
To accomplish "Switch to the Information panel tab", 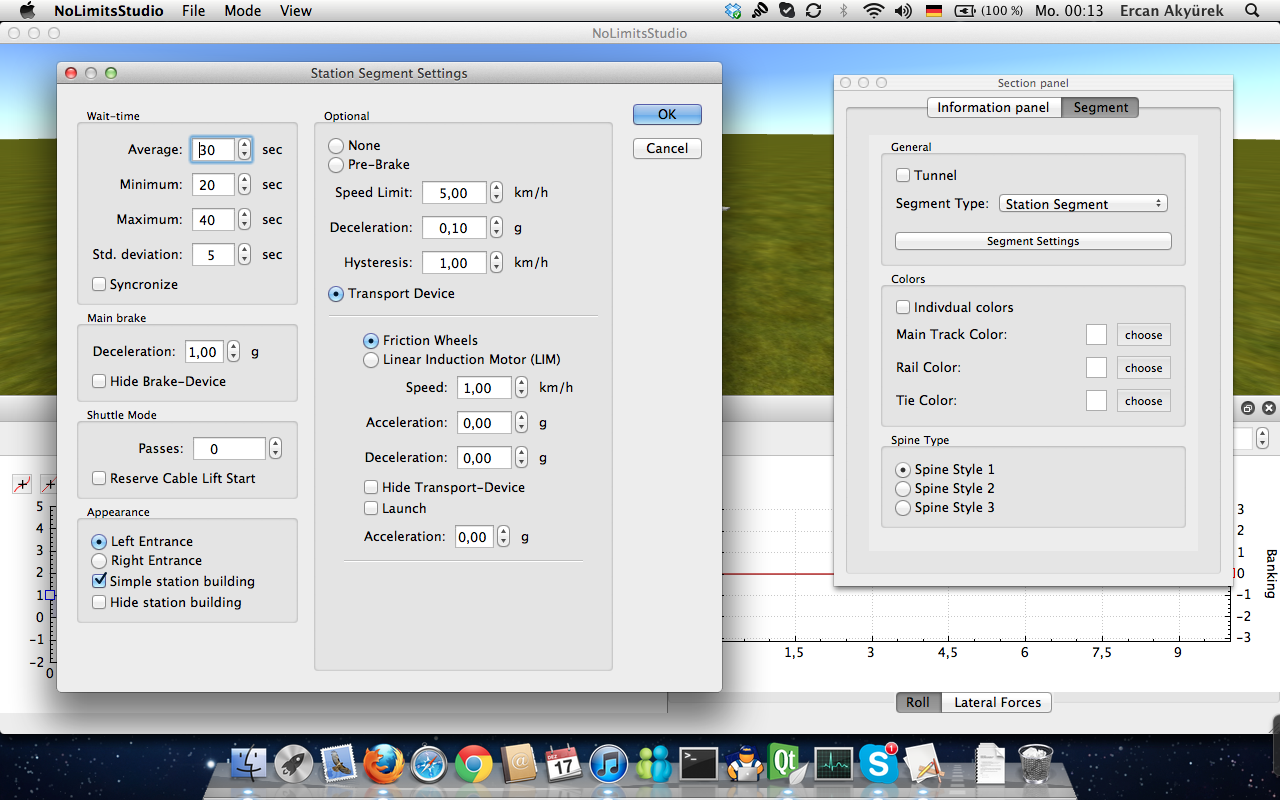I will [x=992, y=108].
